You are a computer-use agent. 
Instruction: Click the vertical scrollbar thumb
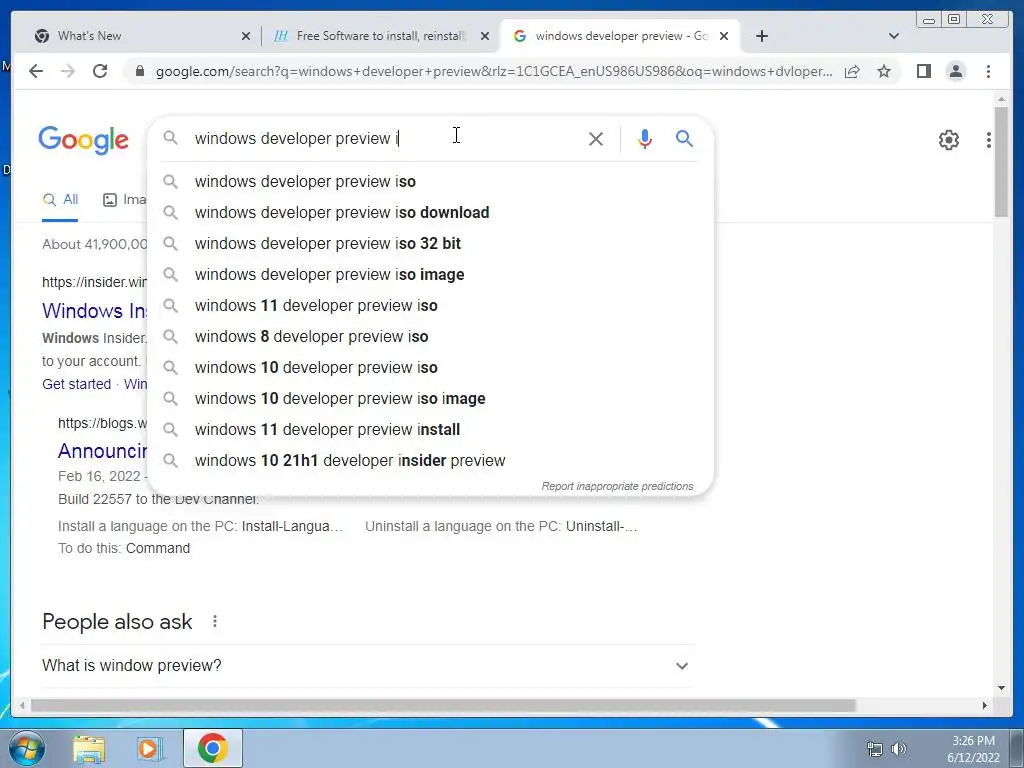tap(1001, 161)
